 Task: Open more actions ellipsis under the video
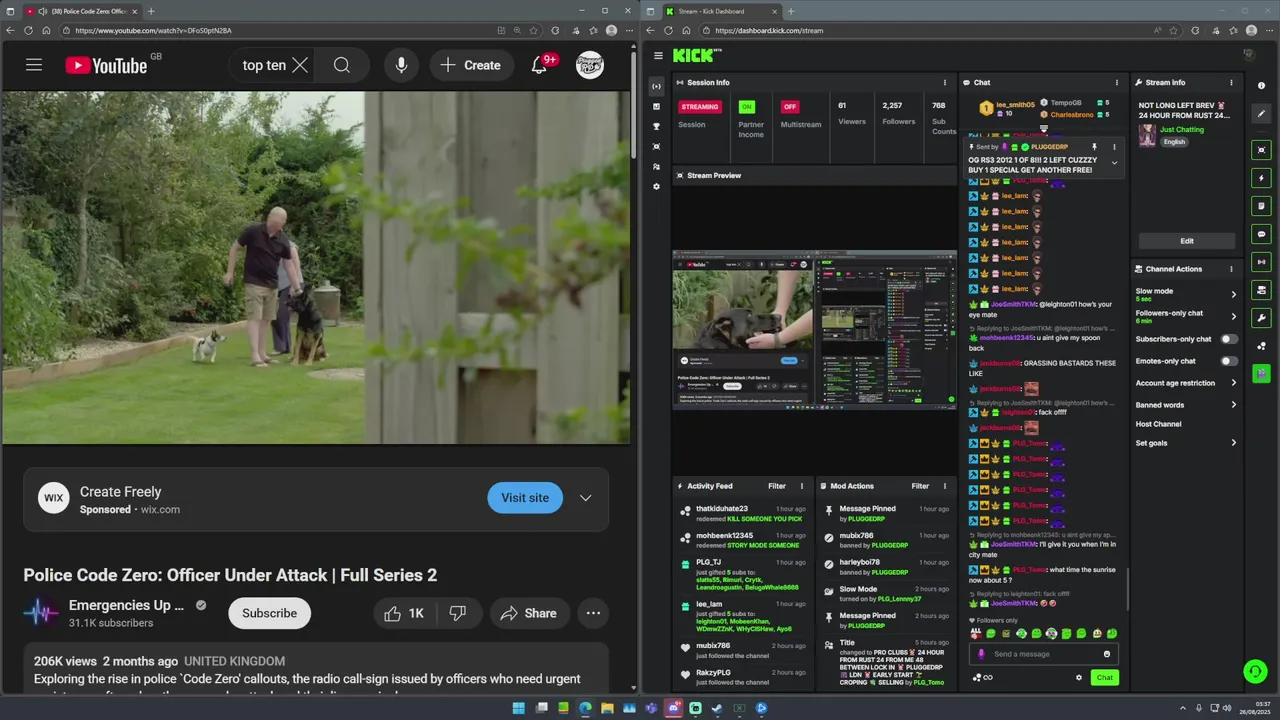click(x=593, y=613)
